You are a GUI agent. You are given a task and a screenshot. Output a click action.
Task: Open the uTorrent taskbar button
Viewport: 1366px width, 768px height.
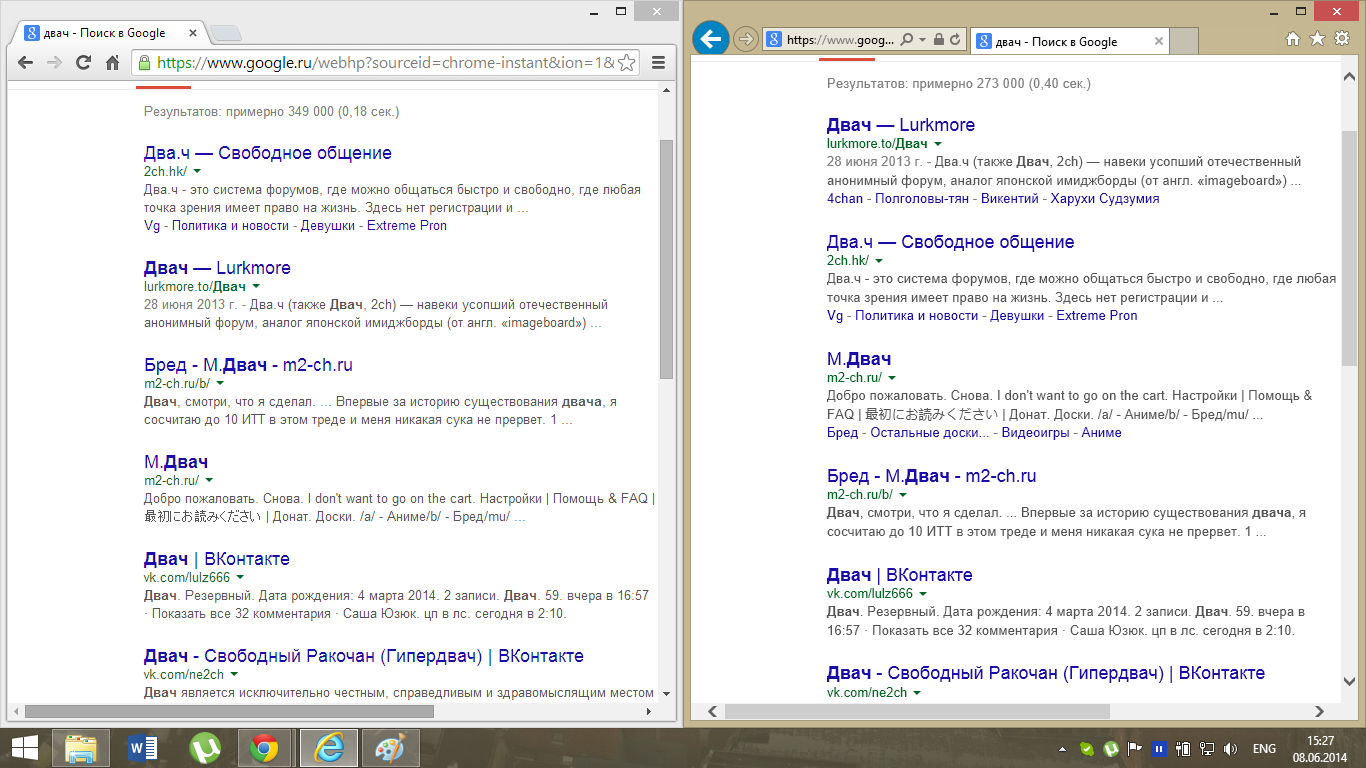[x=205, y=748]
